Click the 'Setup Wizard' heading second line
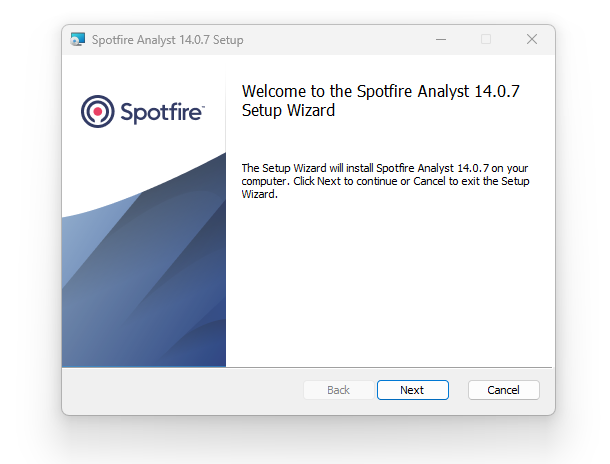The height and width of the screenshot is (464, 610). 288,110
